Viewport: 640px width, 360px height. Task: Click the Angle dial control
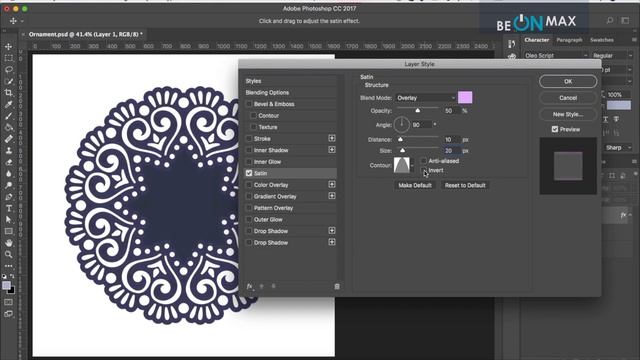[x=402, y=124]
